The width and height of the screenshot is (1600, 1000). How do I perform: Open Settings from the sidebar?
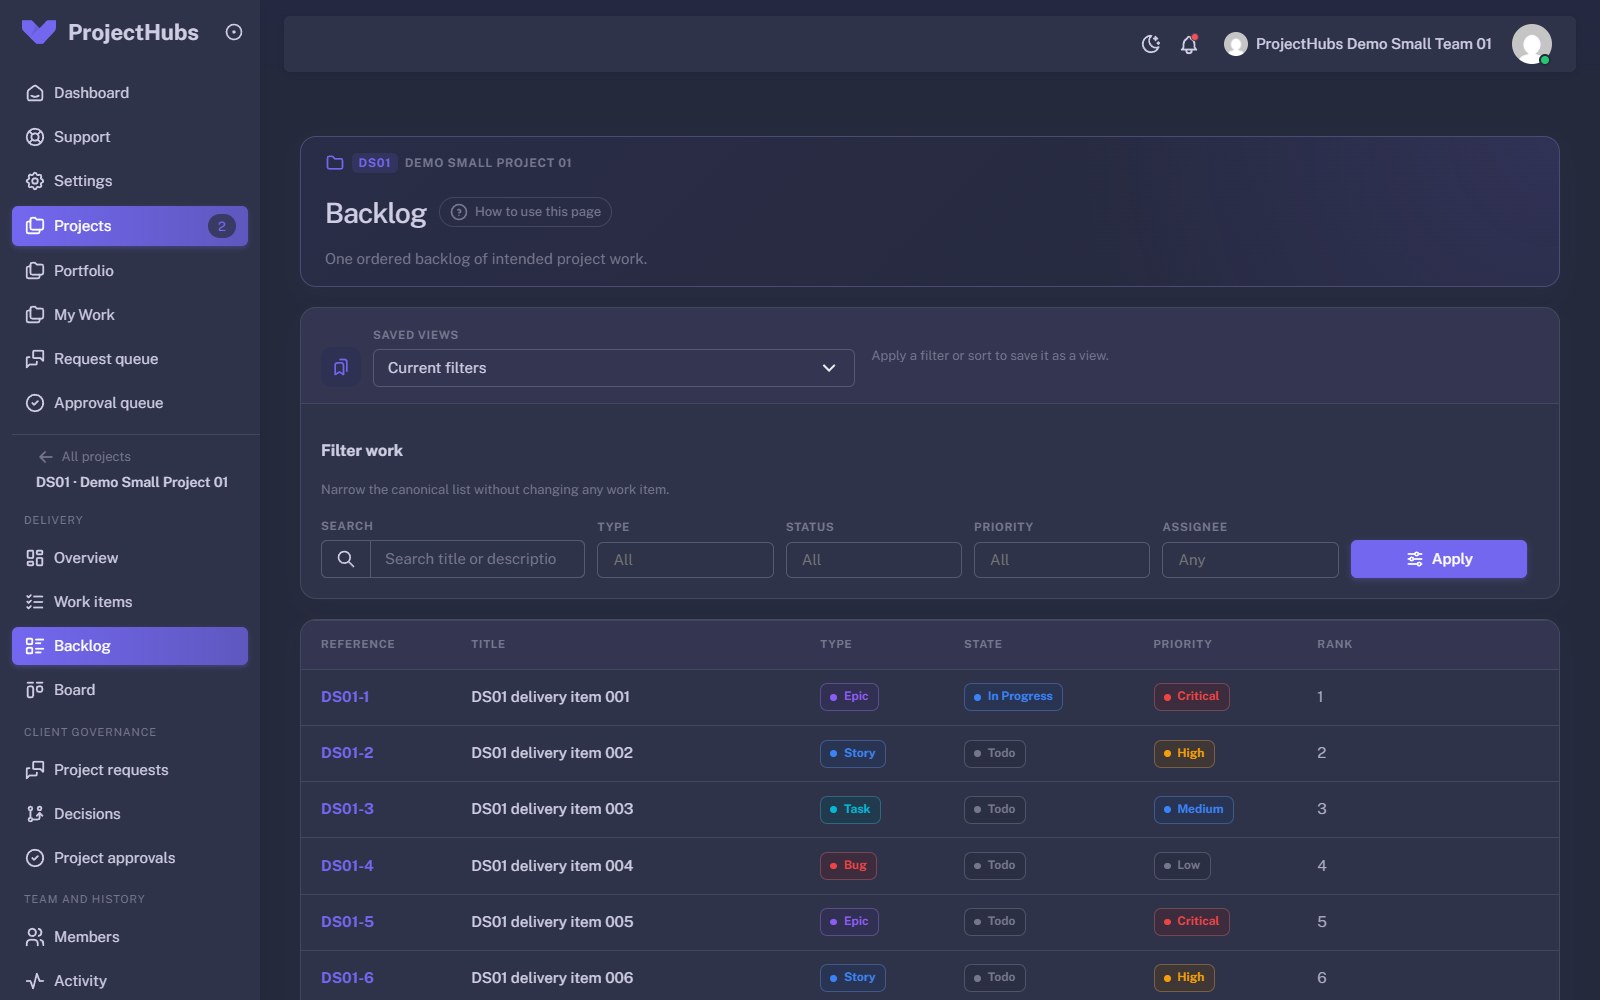pyautogui.click(x=130, y=181)
